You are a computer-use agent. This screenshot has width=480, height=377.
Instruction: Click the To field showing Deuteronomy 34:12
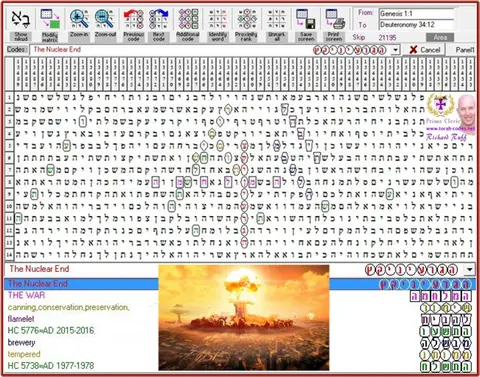pos(416,25)
